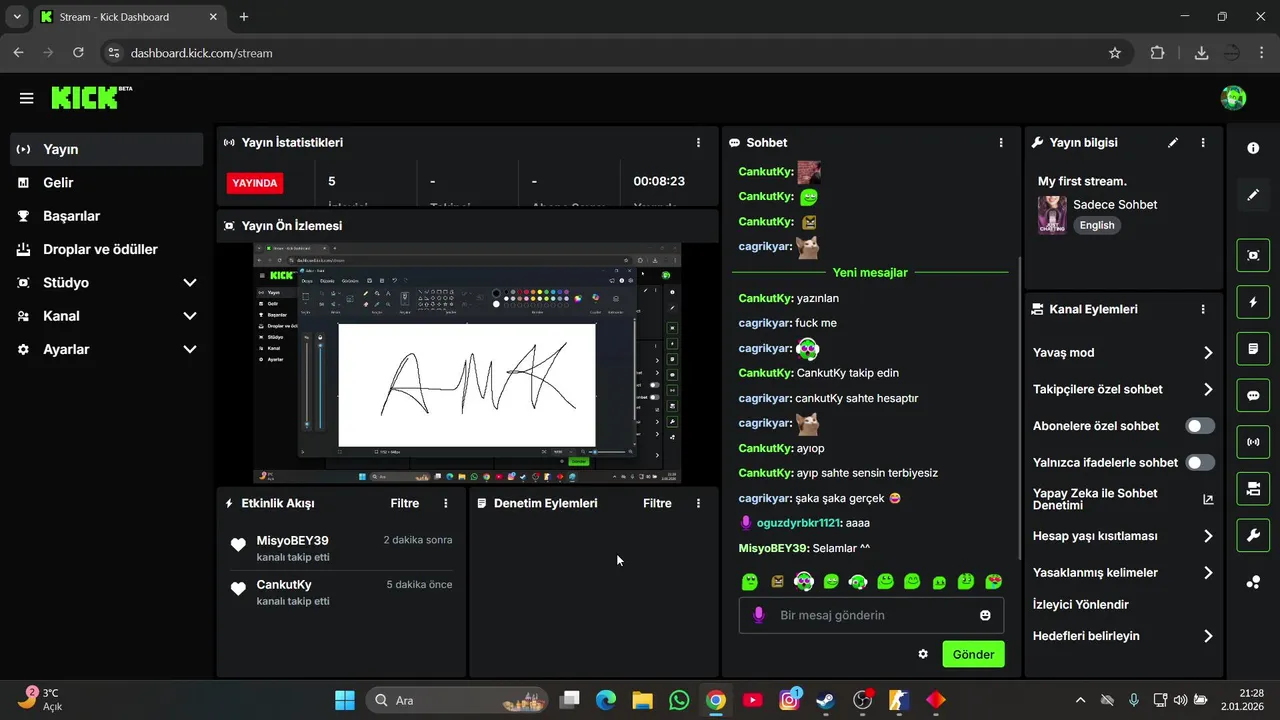
Task: Click Sadece Sohbet category thumbnail
Action: point(1052,215)
